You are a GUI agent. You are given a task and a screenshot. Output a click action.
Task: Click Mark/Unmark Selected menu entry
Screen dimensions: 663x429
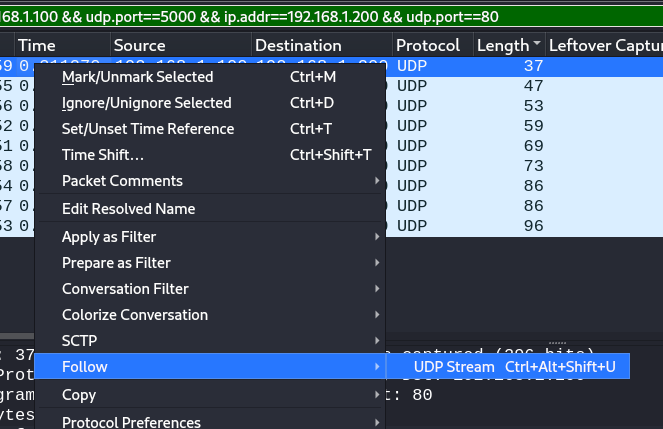[x=137, y=77]
